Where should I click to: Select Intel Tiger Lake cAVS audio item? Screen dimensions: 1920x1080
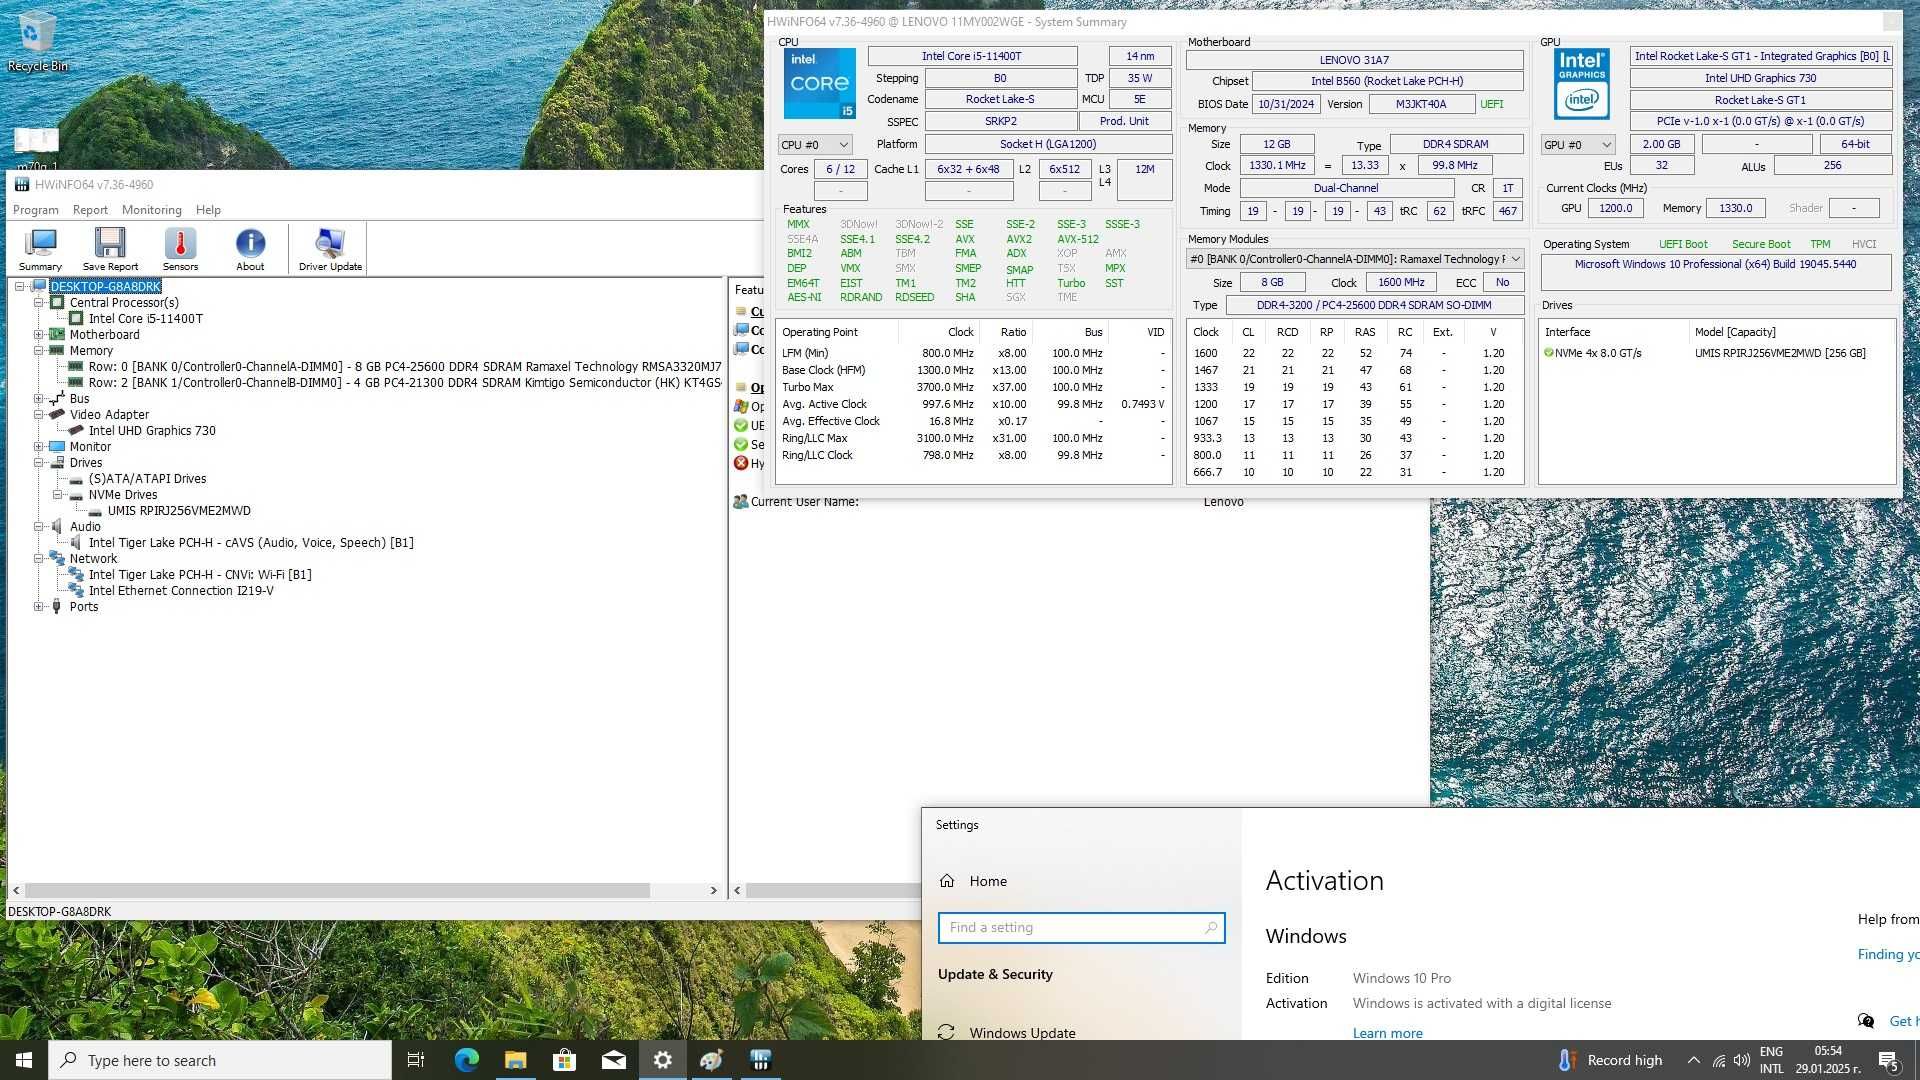click(251, 543)
